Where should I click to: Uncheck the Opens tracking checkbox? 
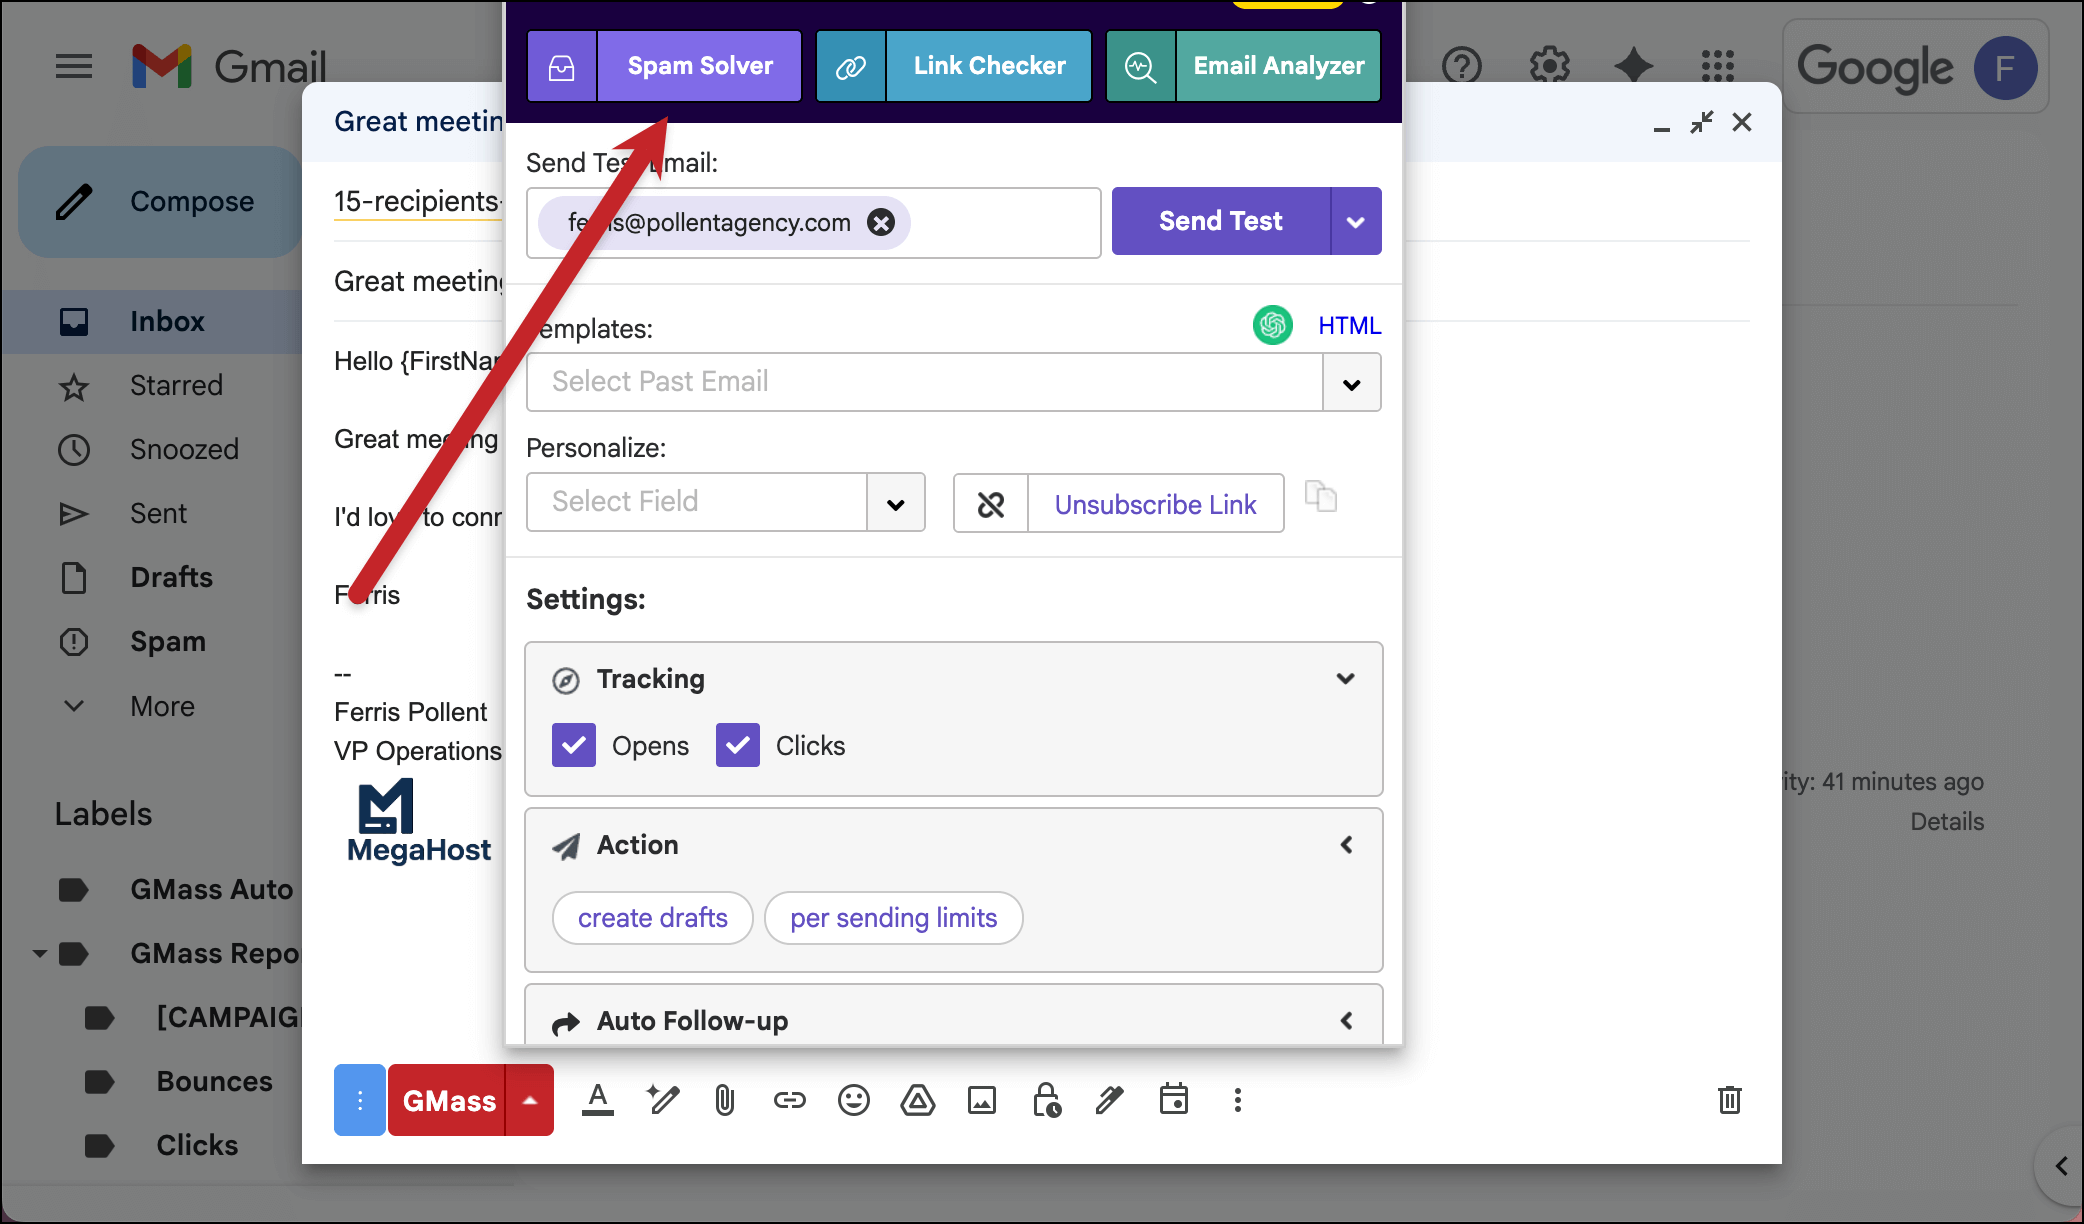574,745
